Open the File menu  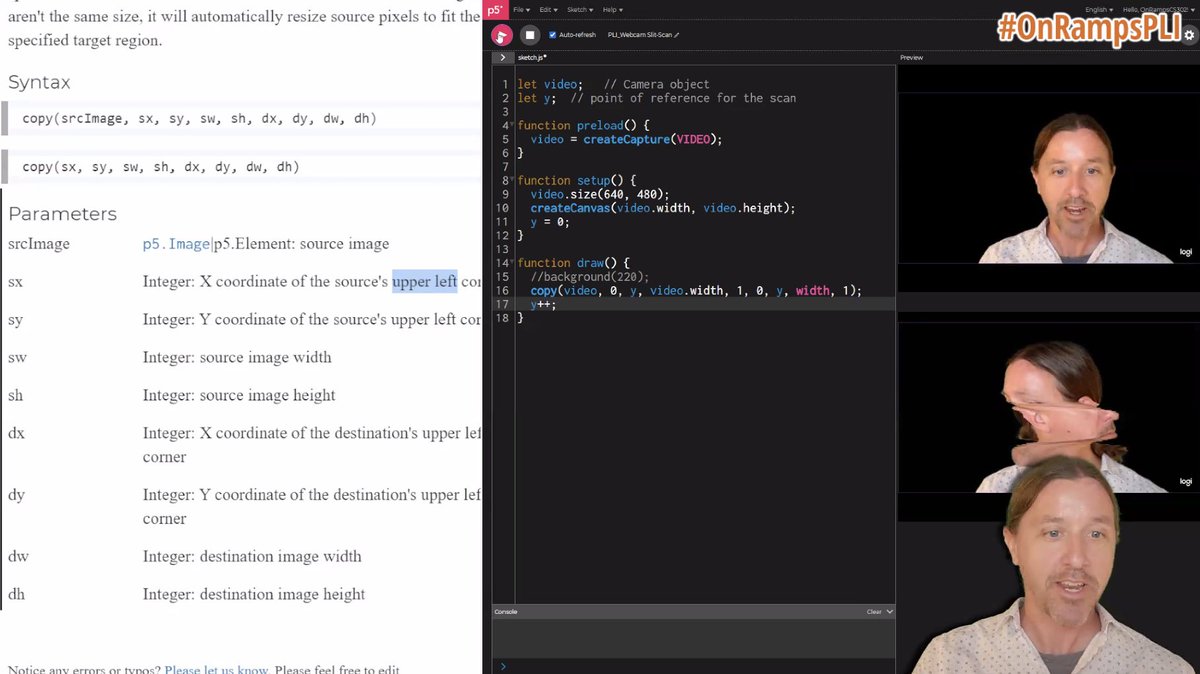pyautogui.click(x=521, y=10)
